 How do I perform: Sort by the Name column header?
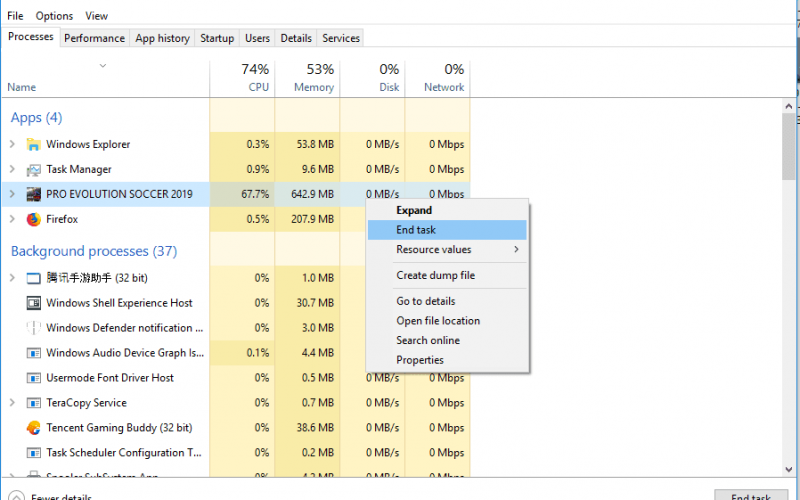click(x=106, y=78)
